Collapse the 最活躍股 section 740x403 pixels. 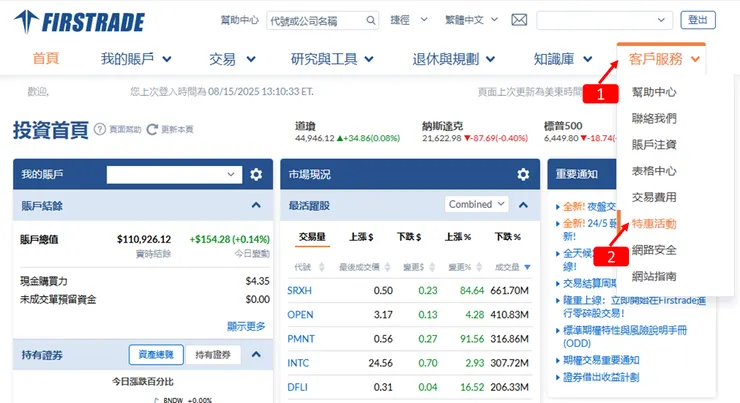click(x=523, y=205)
